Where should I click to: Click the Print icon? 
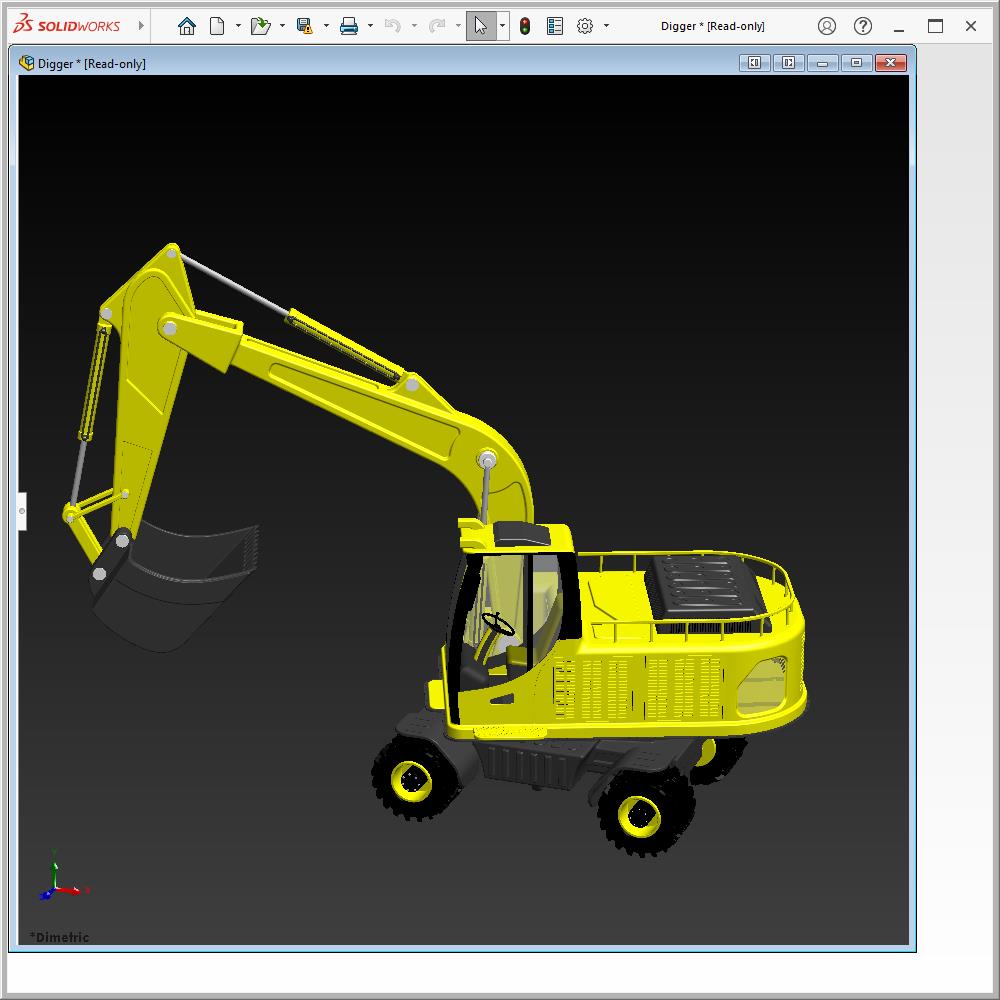(x=349, y=26)
